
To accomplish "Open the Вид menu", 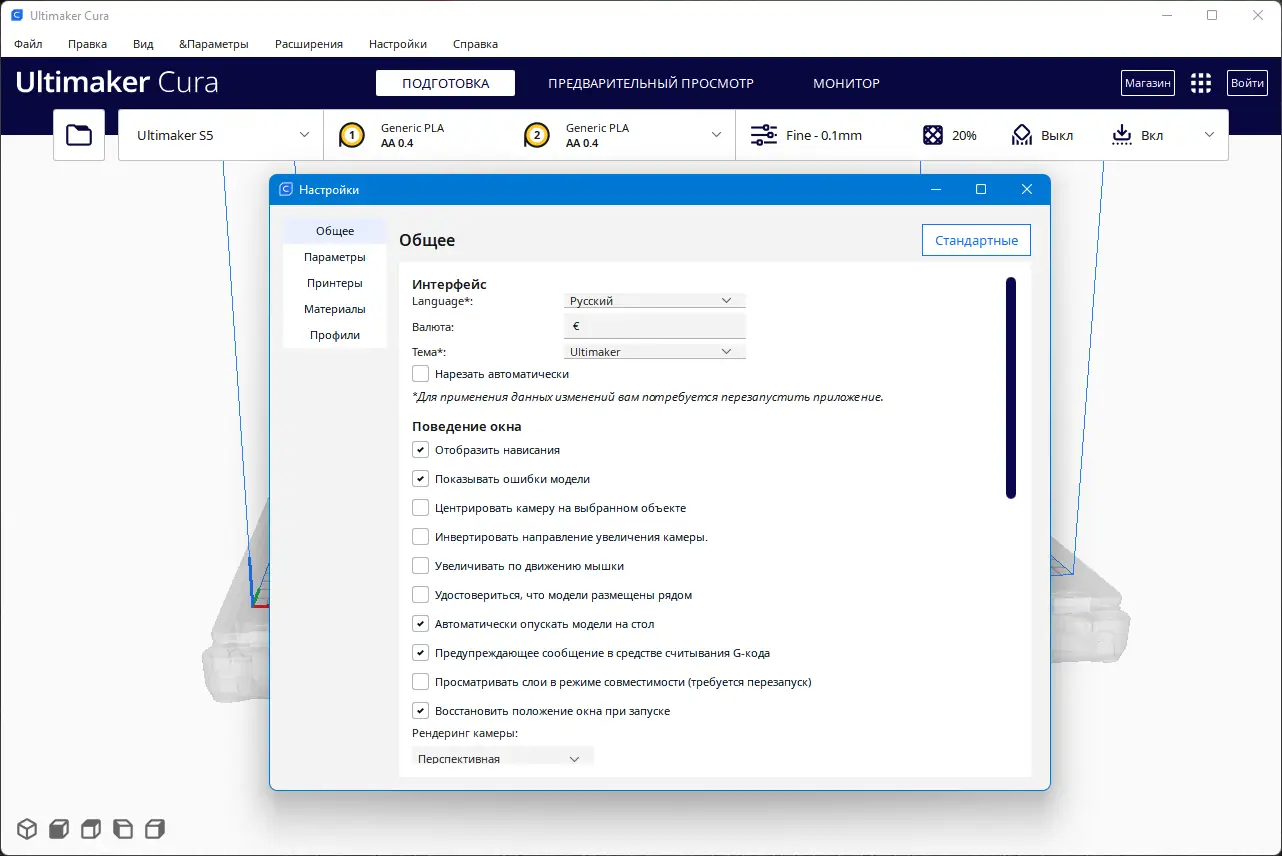I will pyautogui.click(x=143, y=44).
